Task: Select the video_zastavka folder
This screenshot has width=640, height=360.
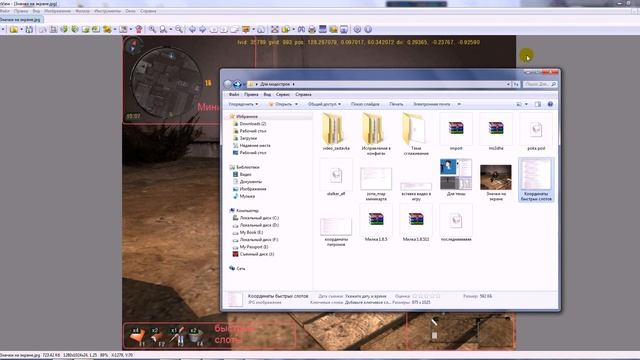Action: [336, 133]
